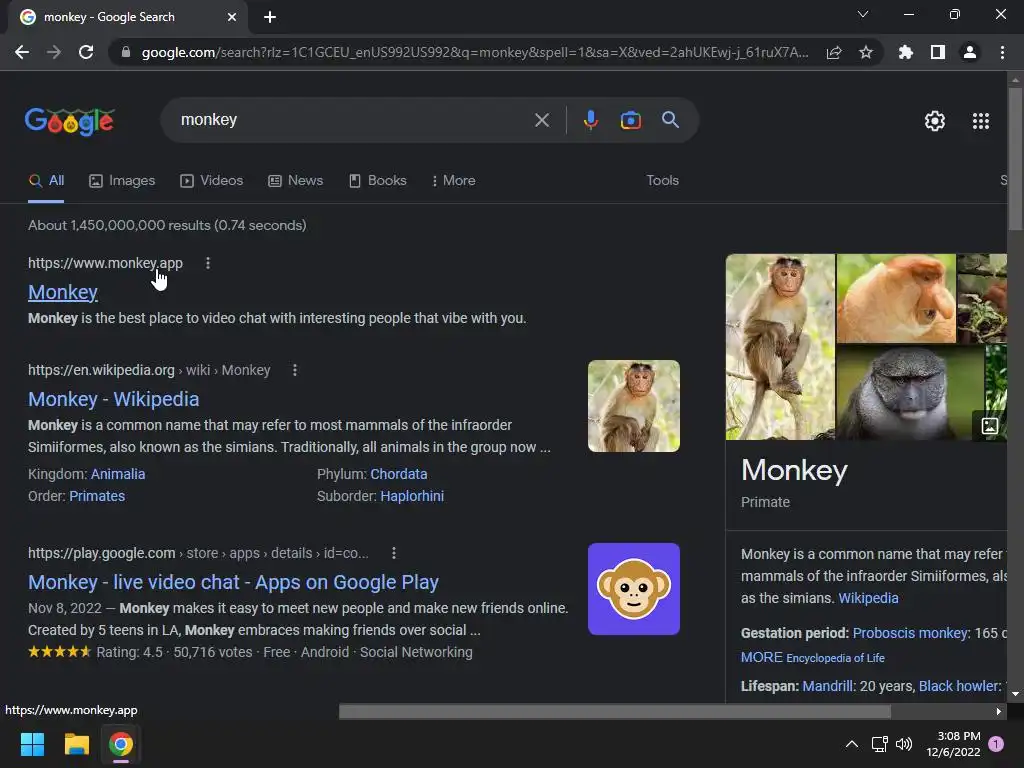Open the Monkey video chat link
The height and width of the screenshot is (768, 1024).
tap(63, 292)
